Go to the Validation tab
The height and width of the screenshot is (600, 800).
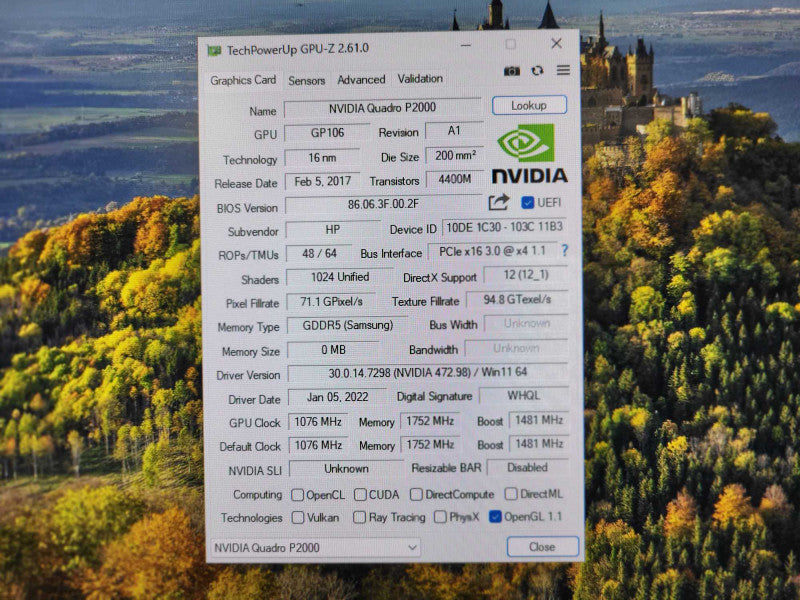[420, 79]
